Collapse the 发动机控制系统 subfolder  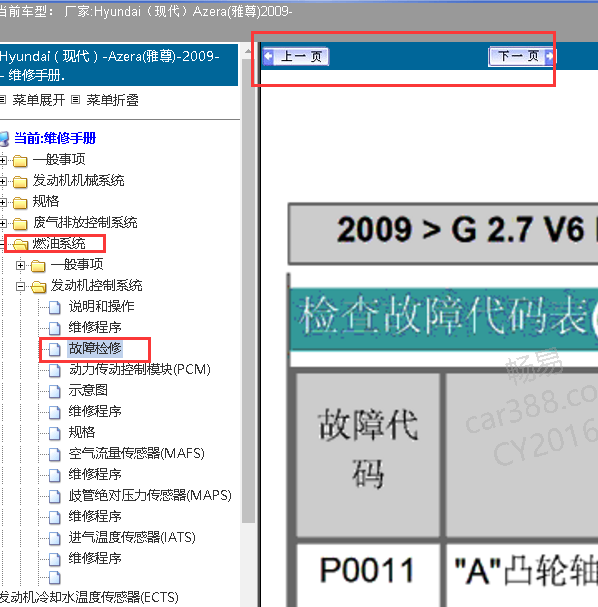pos(21,286)
